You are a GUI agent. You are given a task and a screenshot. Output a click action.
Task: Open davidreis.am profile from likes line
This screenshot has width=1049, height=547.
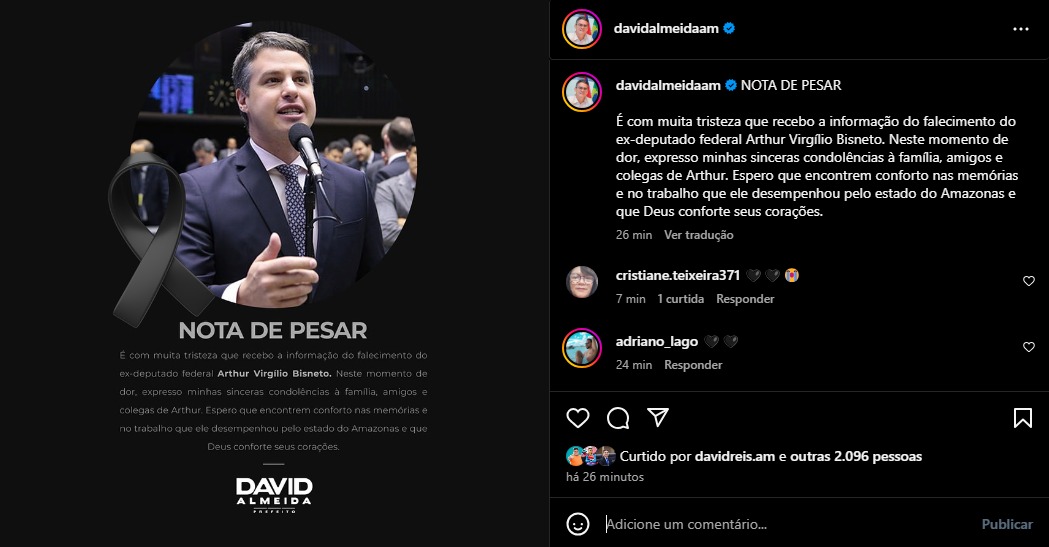coord(735,456)
